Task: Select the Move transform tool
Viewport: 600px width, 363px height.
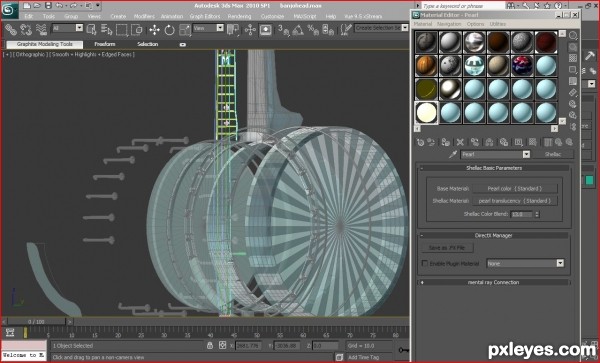Action: tap(155, 29)
